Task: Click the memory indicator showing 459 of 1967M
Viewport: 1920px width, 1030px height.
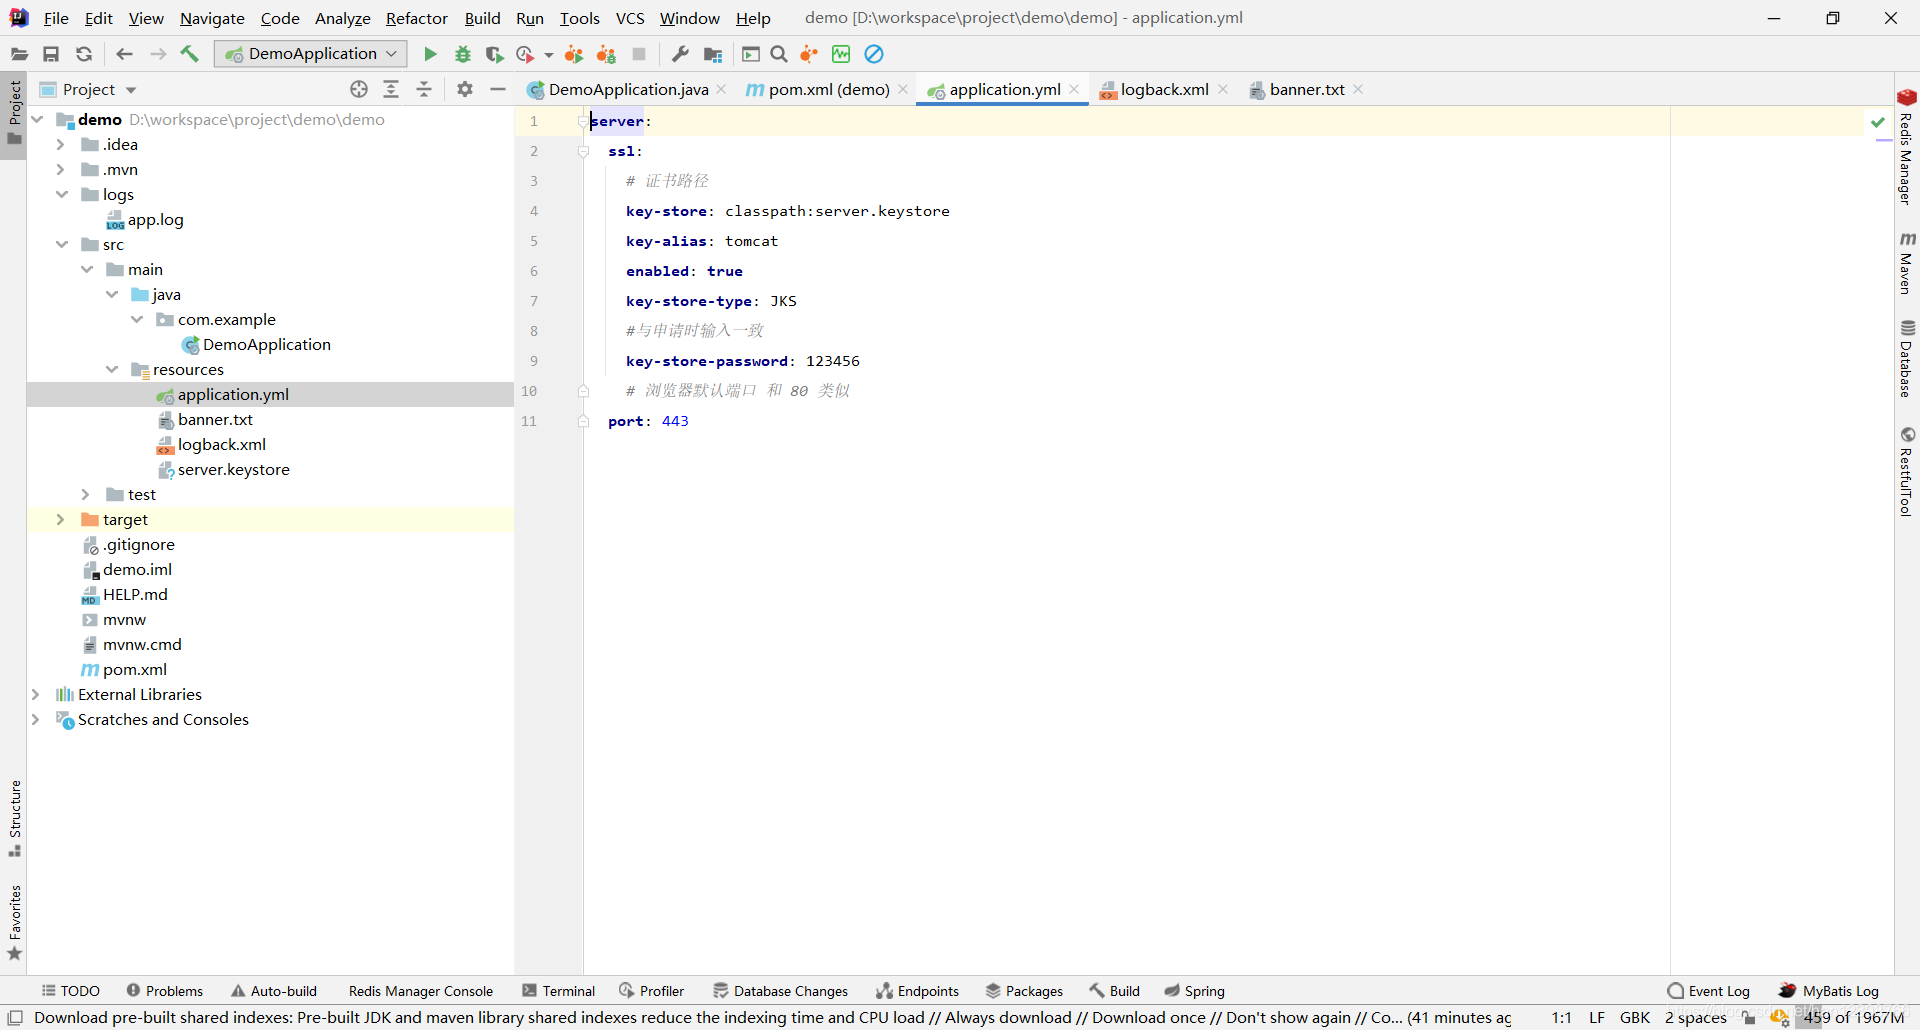Action: click(x=1854, y=1017)
